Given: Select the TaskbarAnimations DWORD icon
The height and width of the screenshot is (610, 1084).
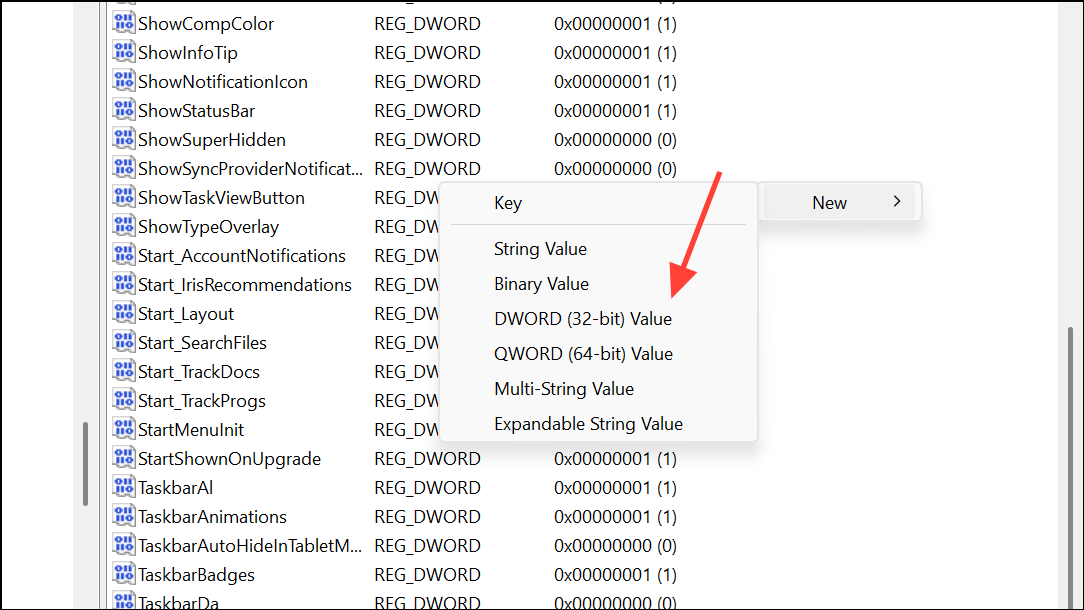Looking at the screenshot, I should point(123,516).
